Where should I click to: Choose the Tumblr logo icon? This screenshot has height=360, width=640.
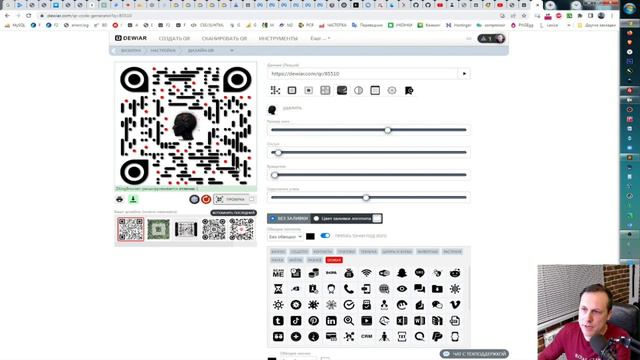coord(278,321)
